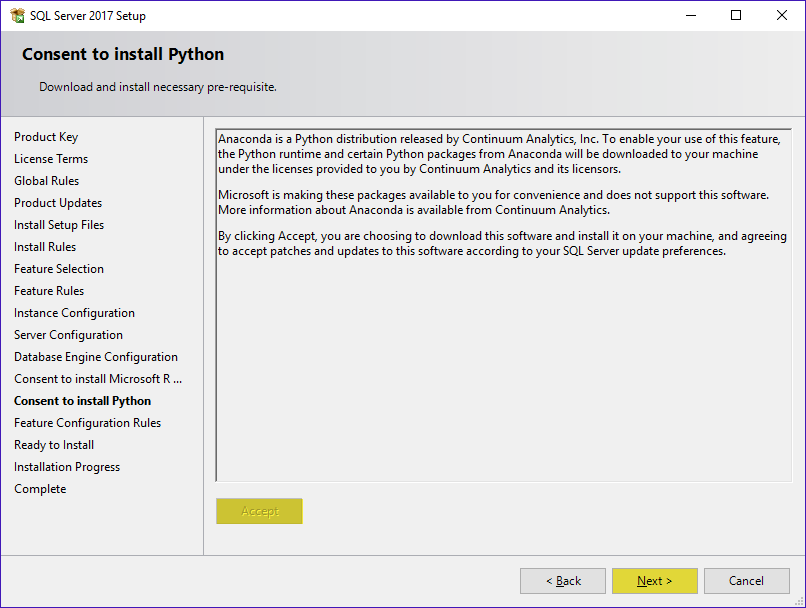The image size is (806, 608).
Task: Click the Accept button
Action: [259, 511]
